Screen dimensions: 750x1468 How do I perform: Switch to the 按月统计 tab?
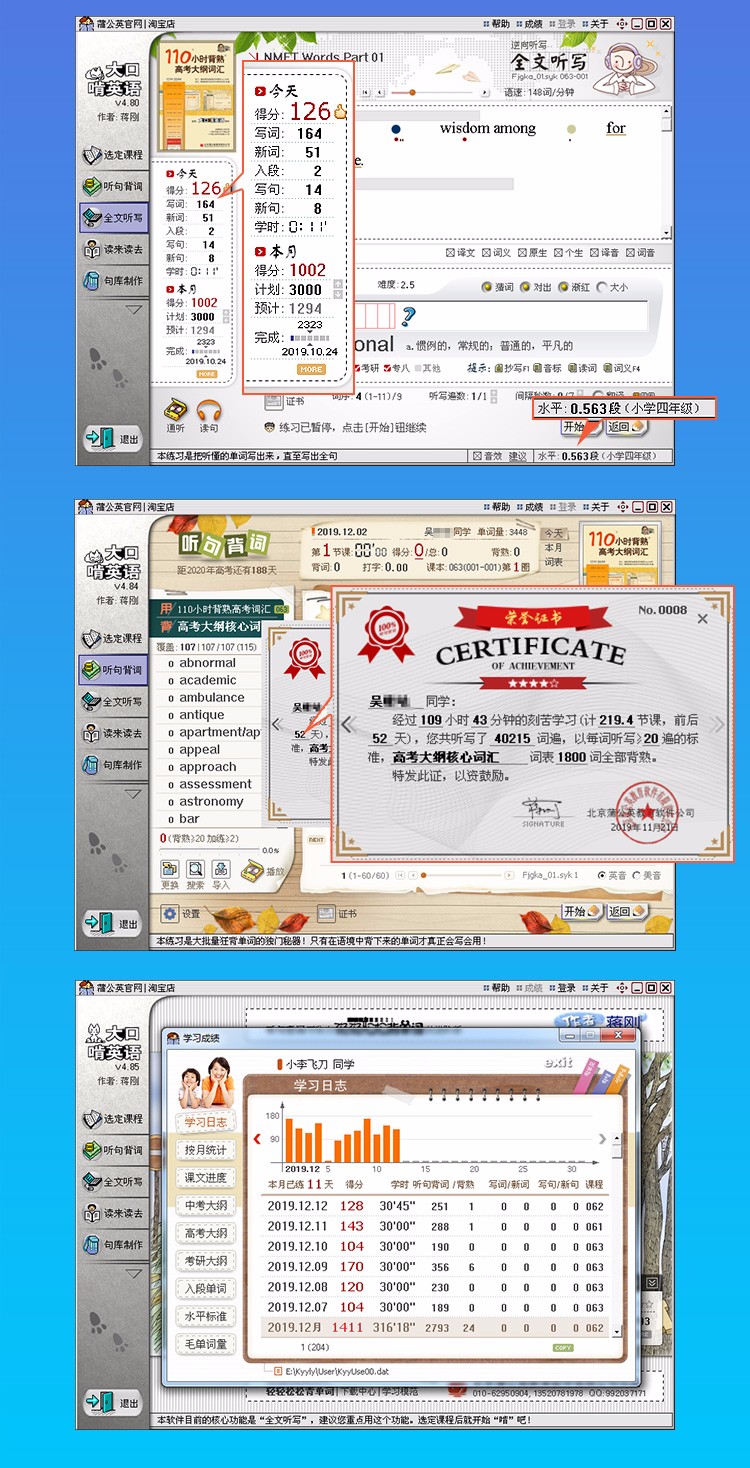[x=206, y=1150]
